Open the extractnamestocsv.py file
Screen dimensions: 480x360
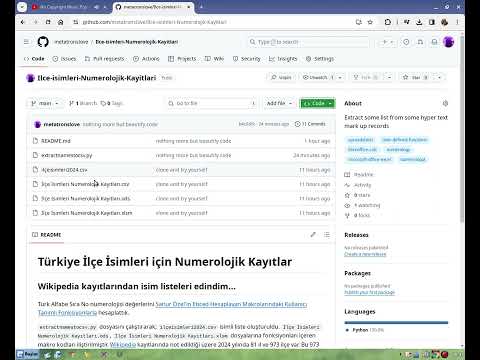[x=67, y=155]
